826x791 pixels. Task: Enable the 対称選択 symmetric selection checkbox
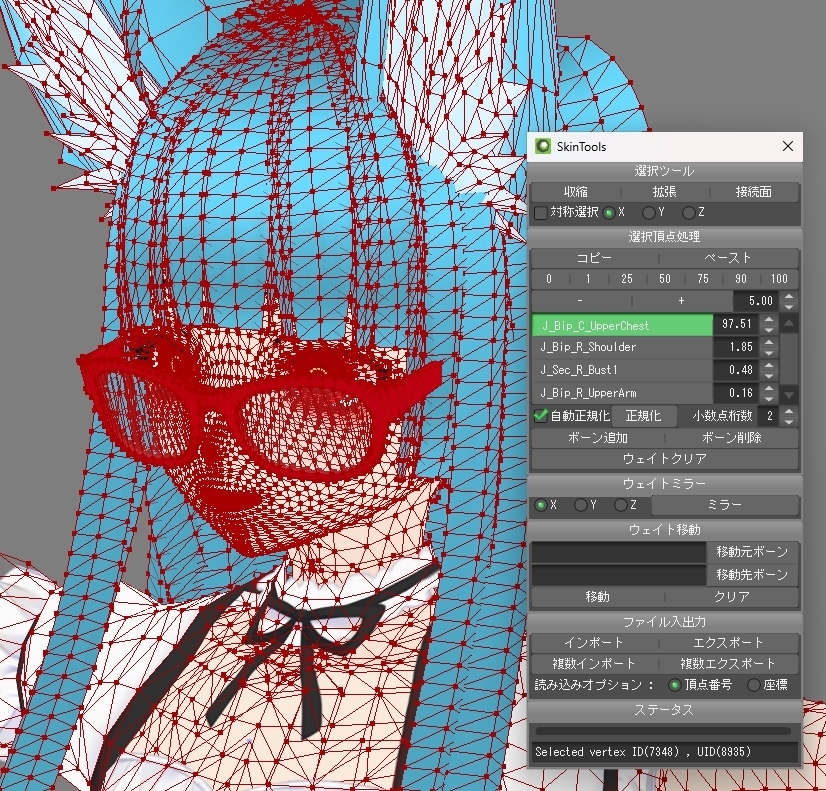(540, 213)
